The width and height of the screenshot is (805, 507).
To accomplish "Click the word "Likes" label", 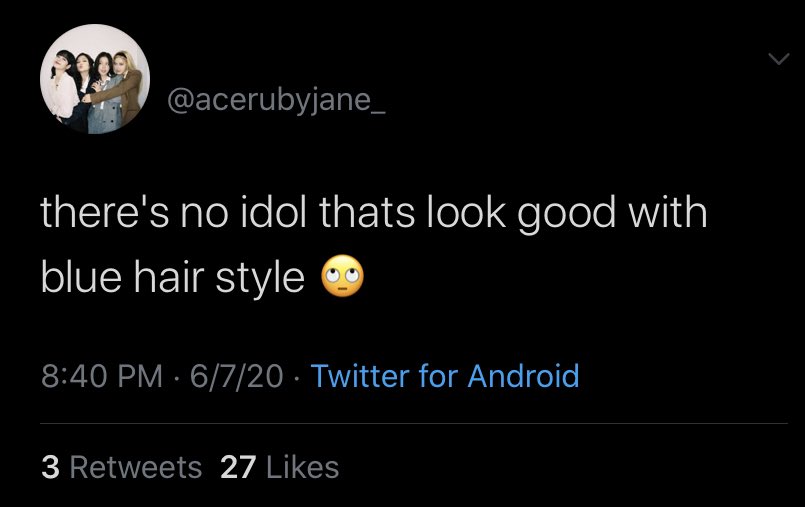I will (302, 467).
